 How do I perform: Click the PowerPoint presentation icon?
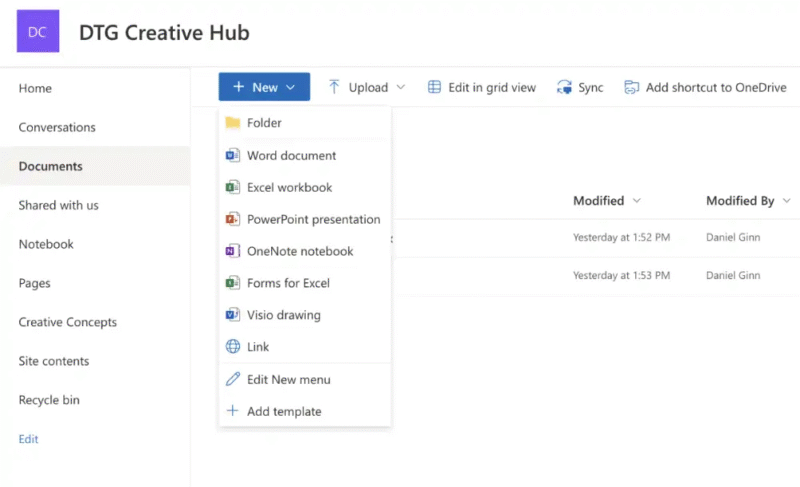[x=232, y=219]
